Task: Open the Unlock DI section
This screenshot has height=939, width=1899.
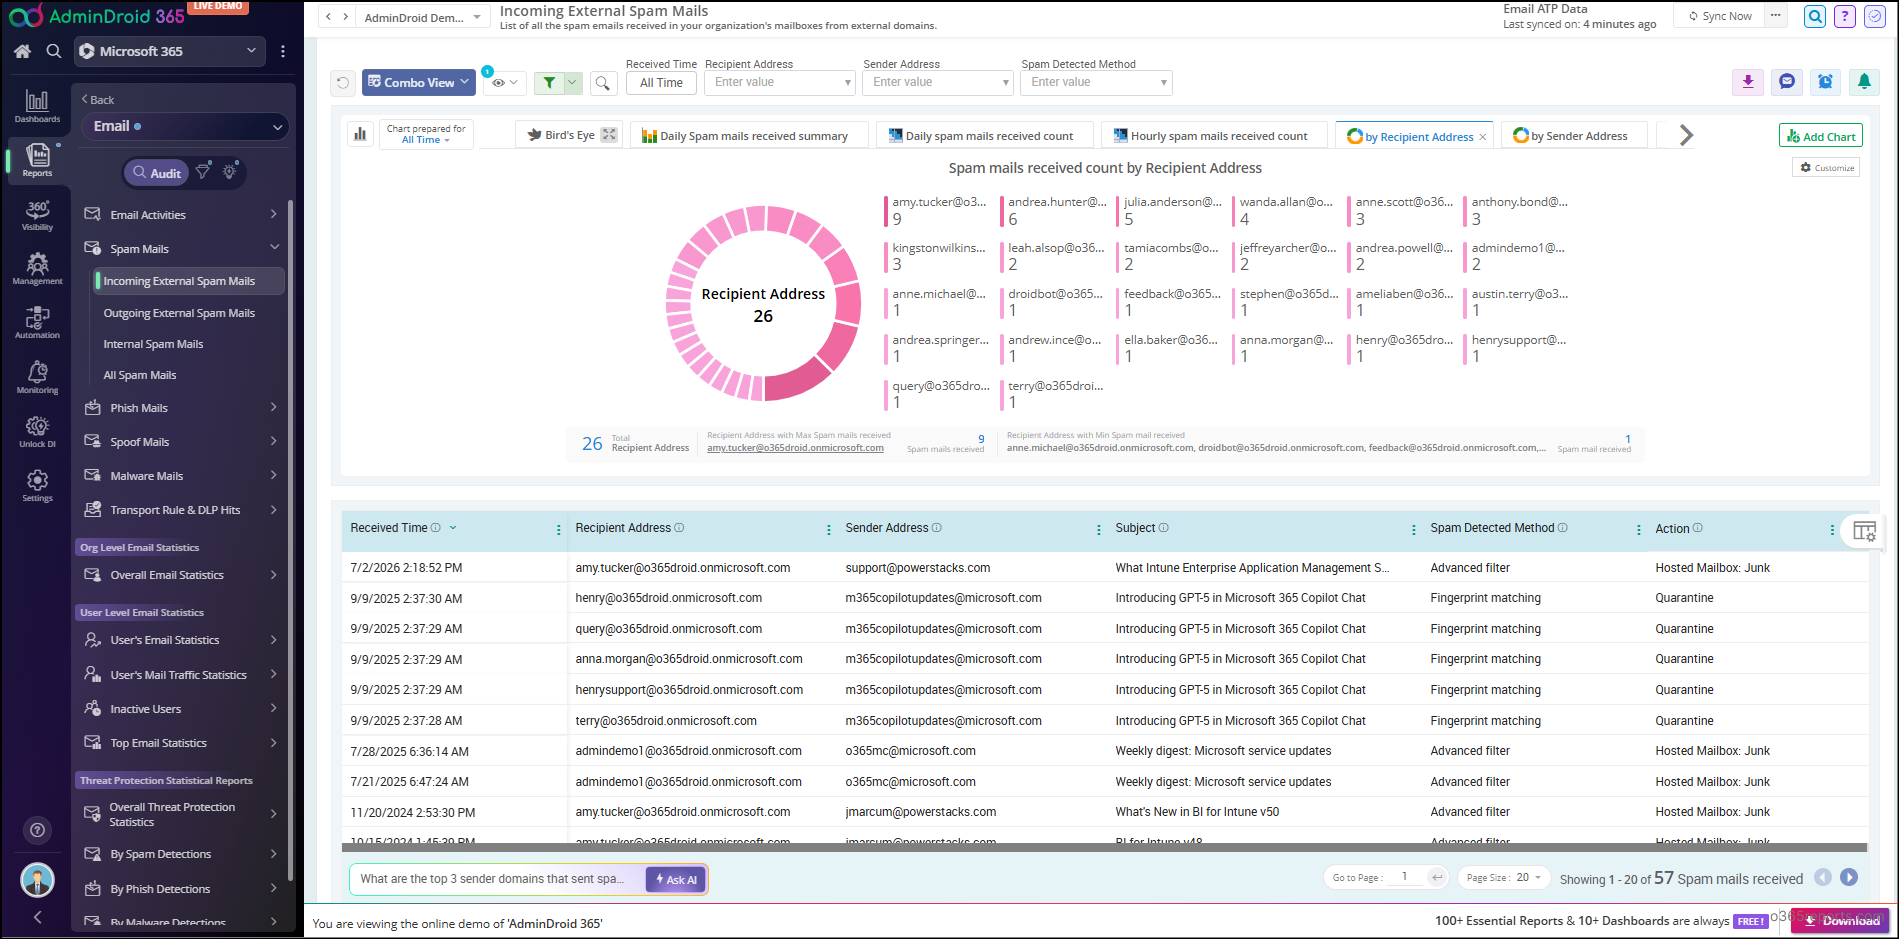Action: (x=37, y=431)
